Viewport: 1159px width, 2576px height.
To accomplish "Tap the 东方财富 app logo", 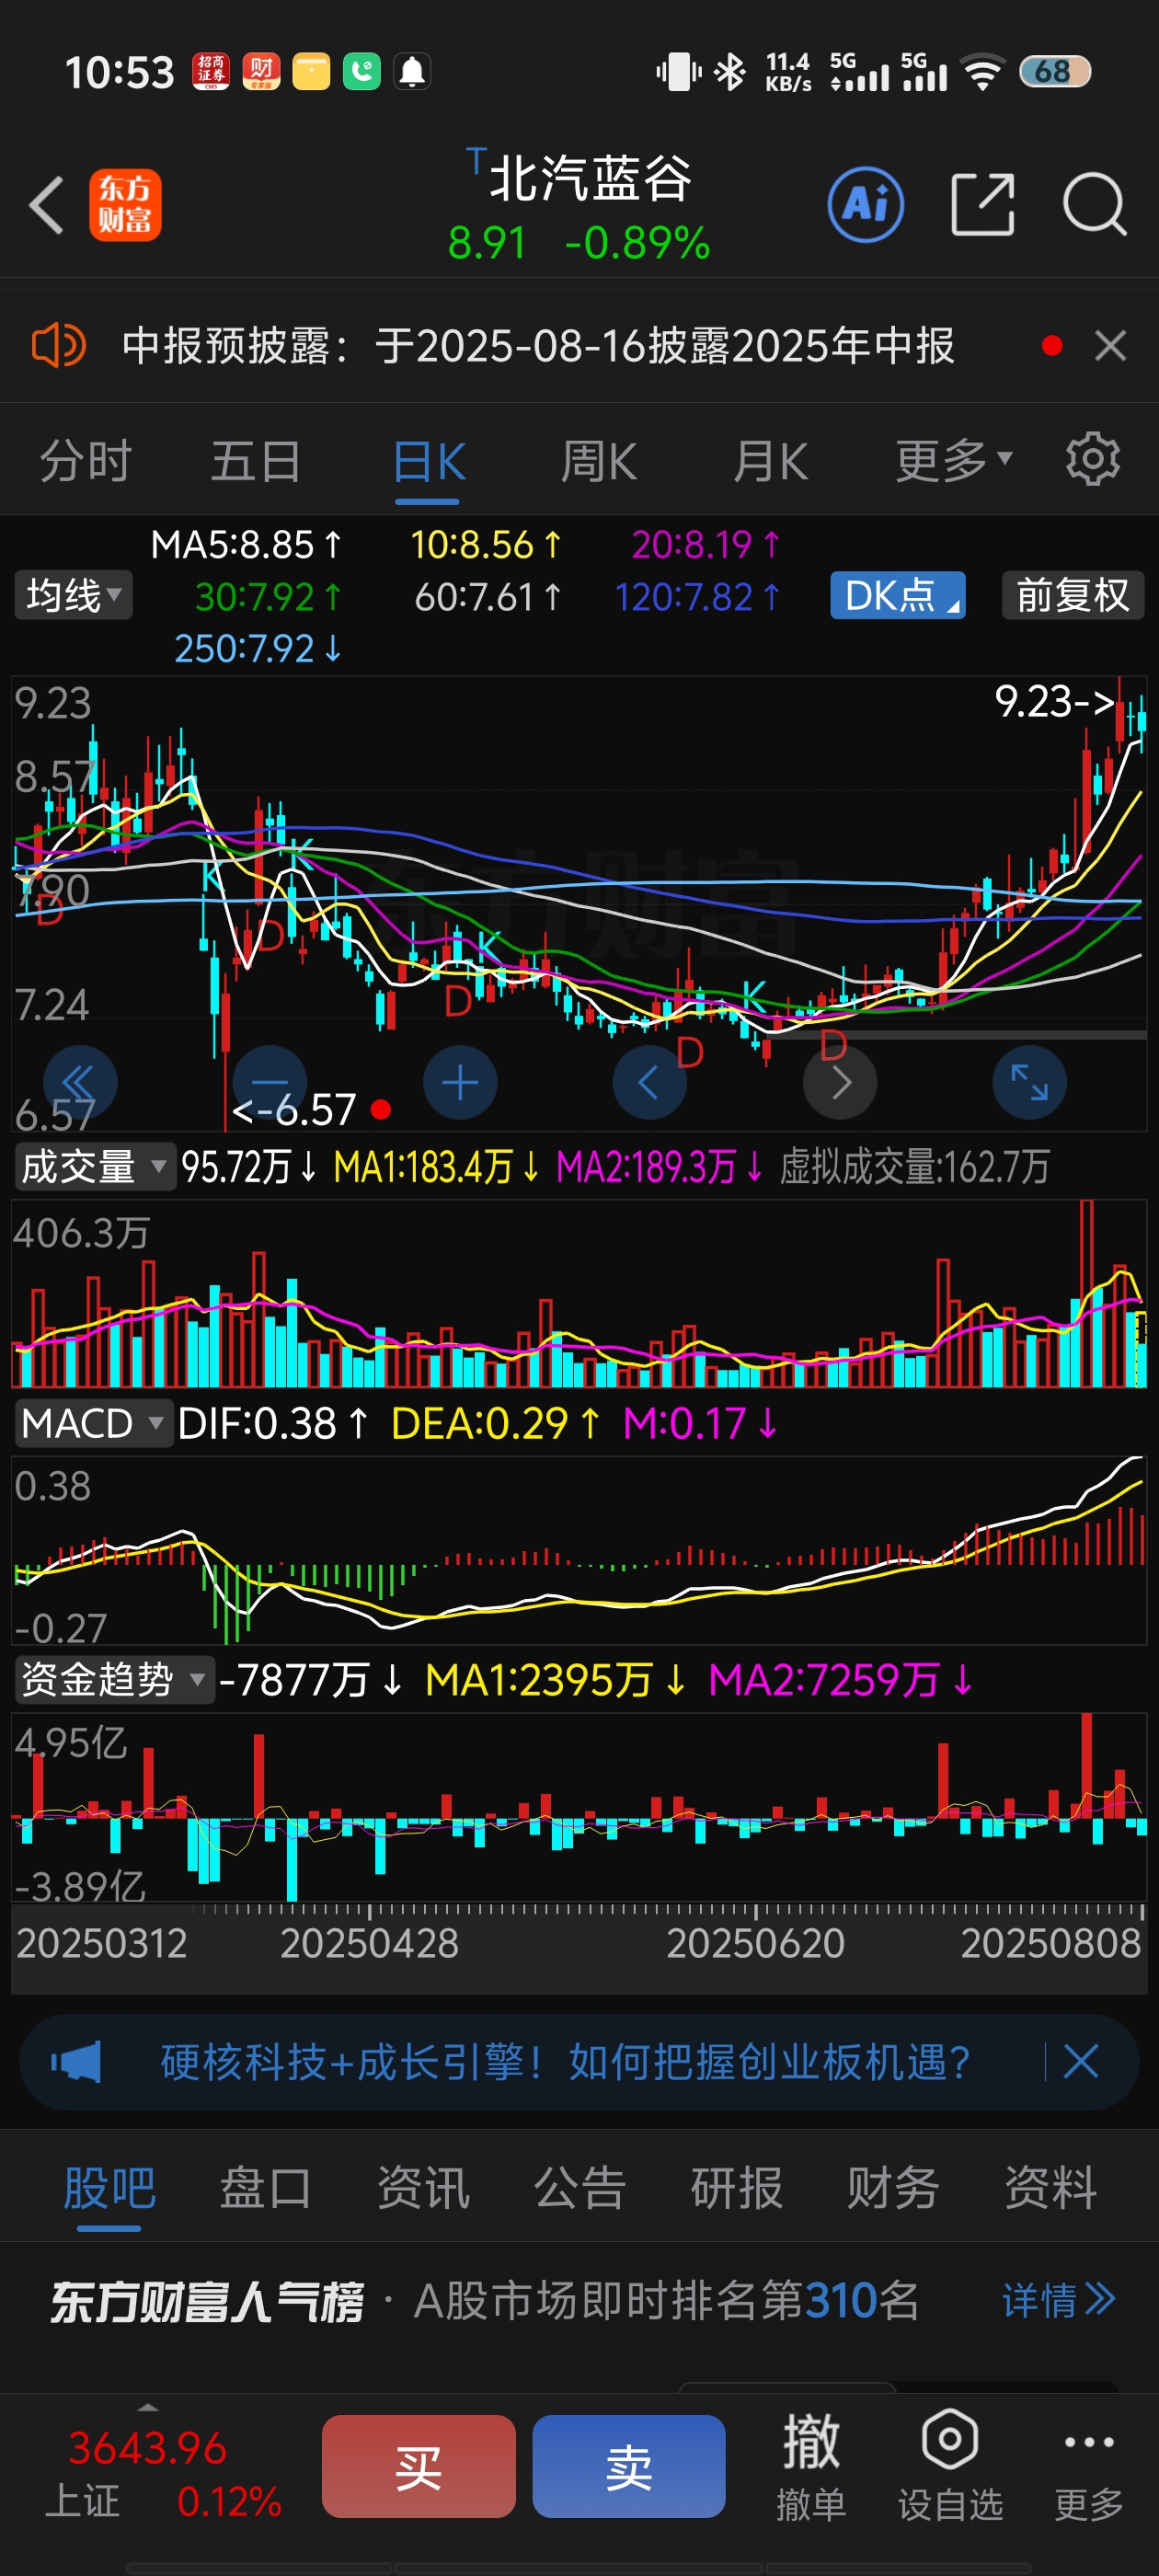I will pos(125,205).
